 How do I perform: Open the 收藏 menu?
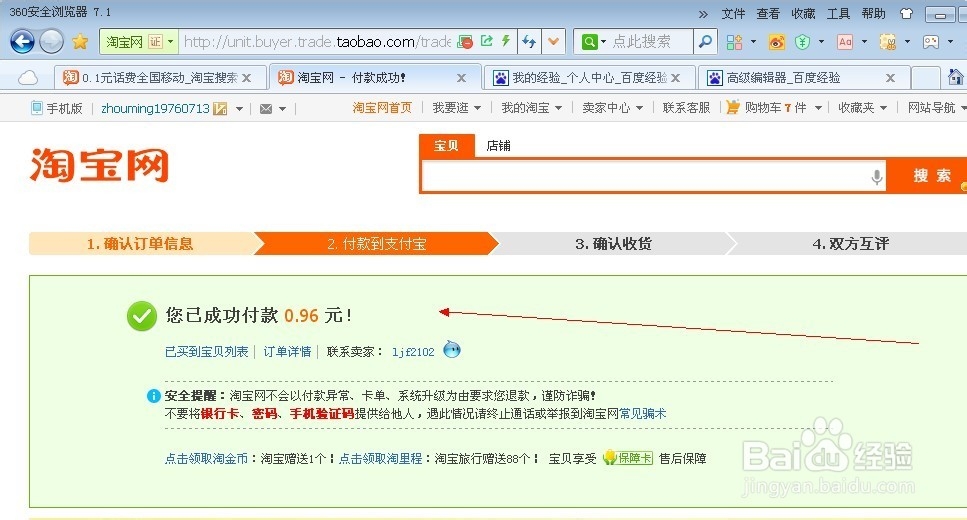pyautogui.click(x=804, y=14)
